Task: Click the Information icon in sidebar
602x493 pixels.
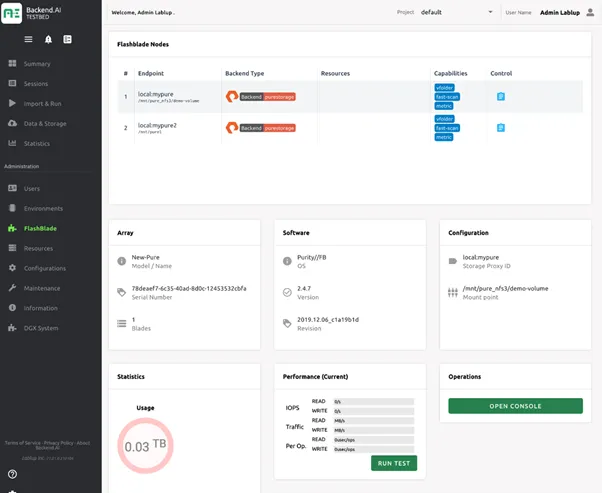Action: pos(12,308)
